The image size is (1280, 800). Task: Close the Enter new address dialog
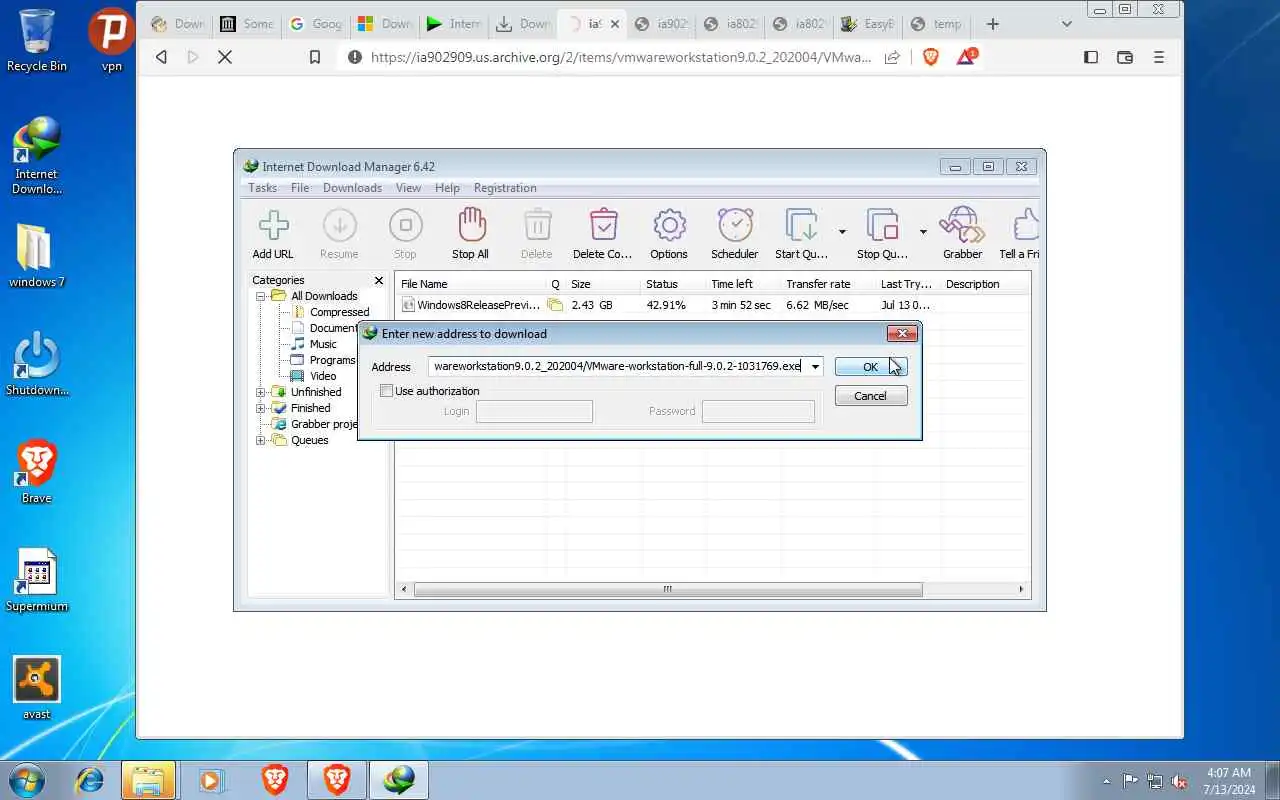[x=901, y=333]
